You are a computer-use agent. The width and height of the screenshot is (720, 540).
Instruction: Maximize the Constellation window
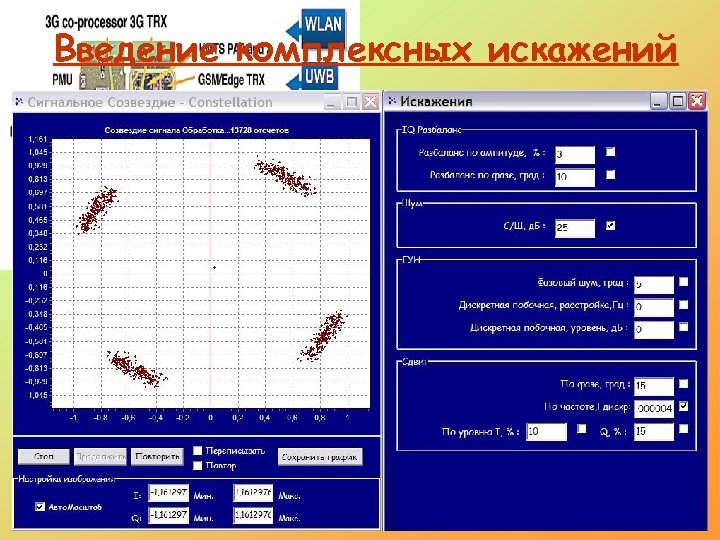click(x=351, y=101)
